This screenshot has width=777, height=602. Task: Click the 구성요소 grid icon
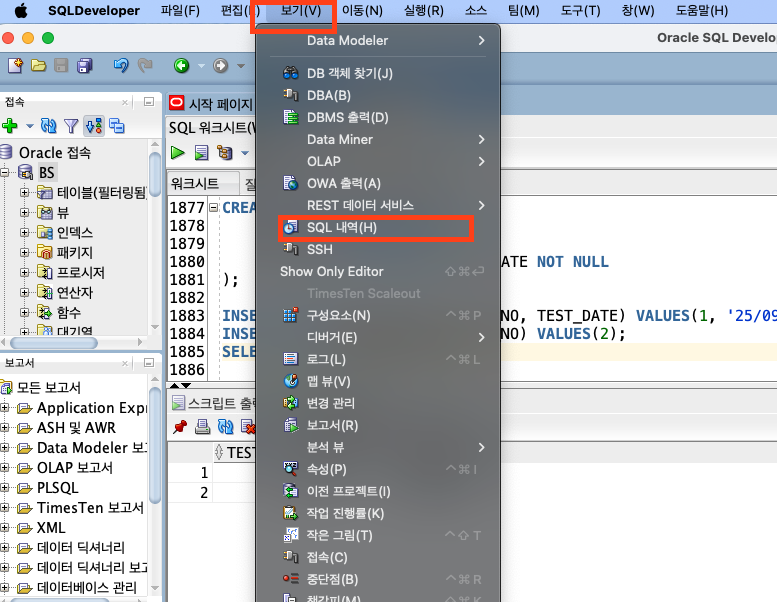(x=290, y=315)
